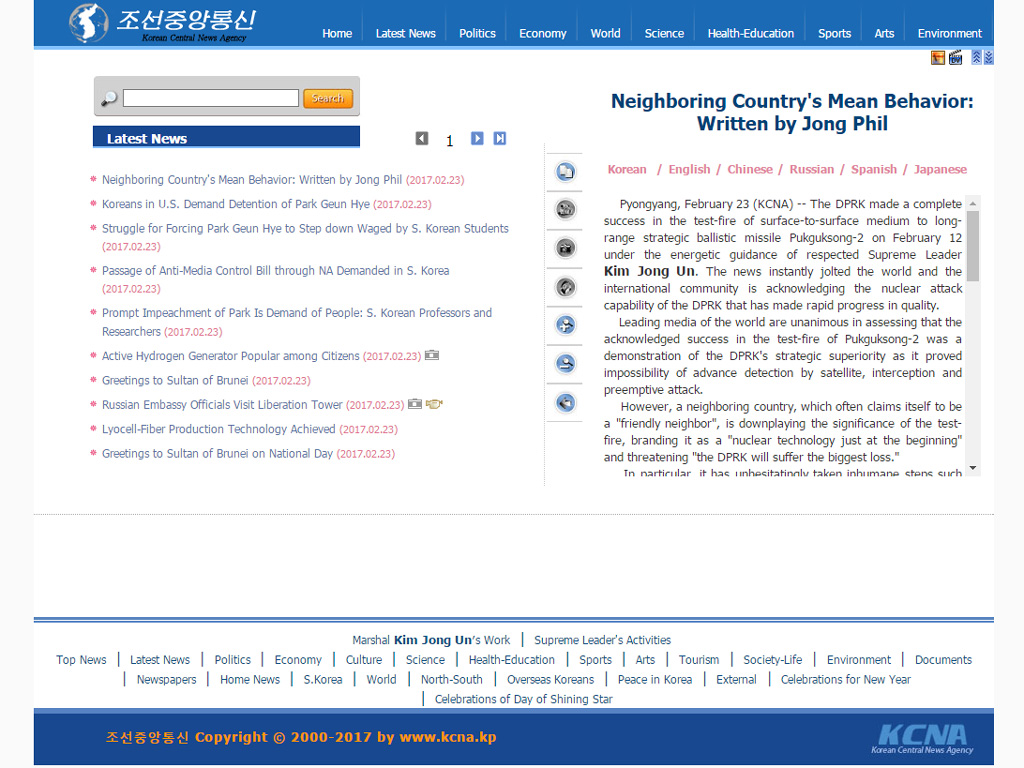The height and width of the screenshot is (768, 1024).
Task: Open Russian Embassy Officials Visit Liberation Tower
Action: pyautogui.click(x=222, y=405)
